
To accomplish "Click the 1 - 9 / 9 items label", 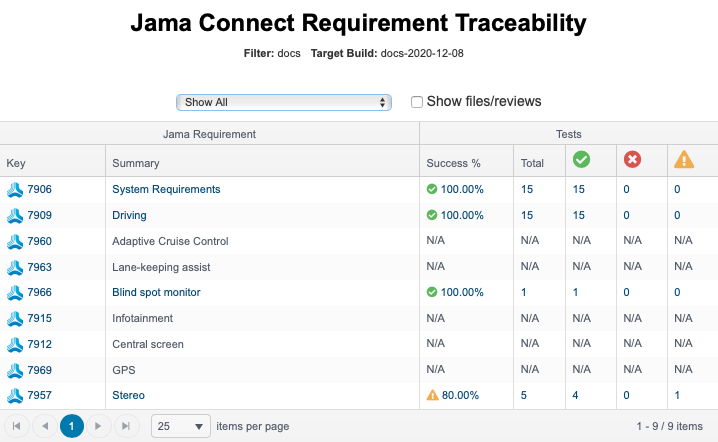I will (669, 426).
